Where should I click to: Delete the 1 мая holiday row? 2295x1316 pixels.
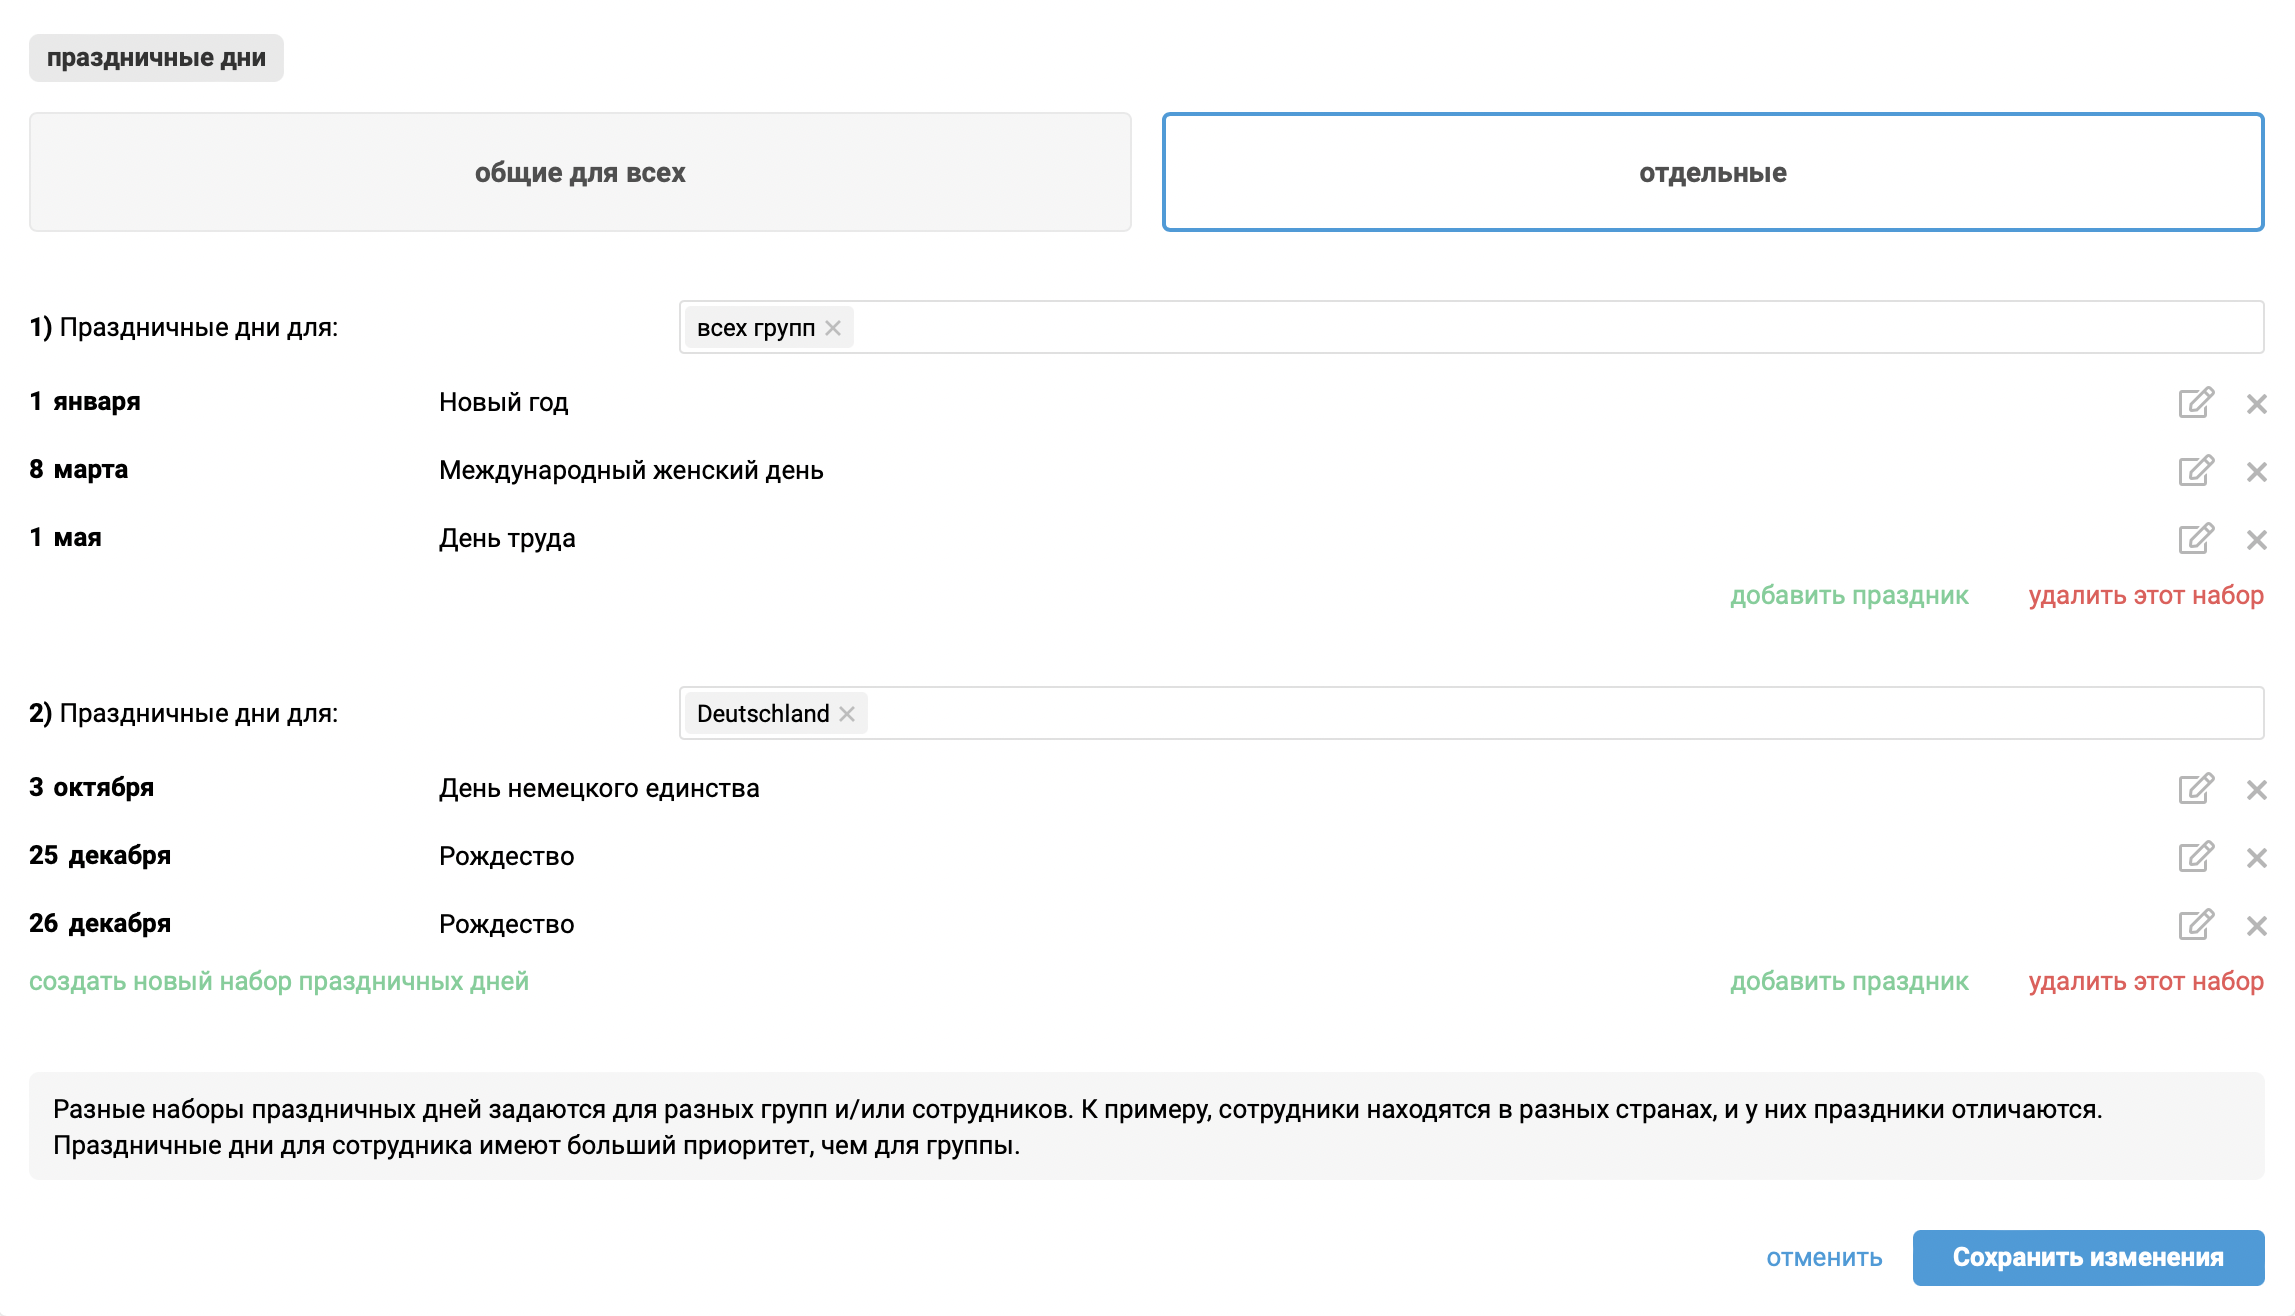[2256, 540]
